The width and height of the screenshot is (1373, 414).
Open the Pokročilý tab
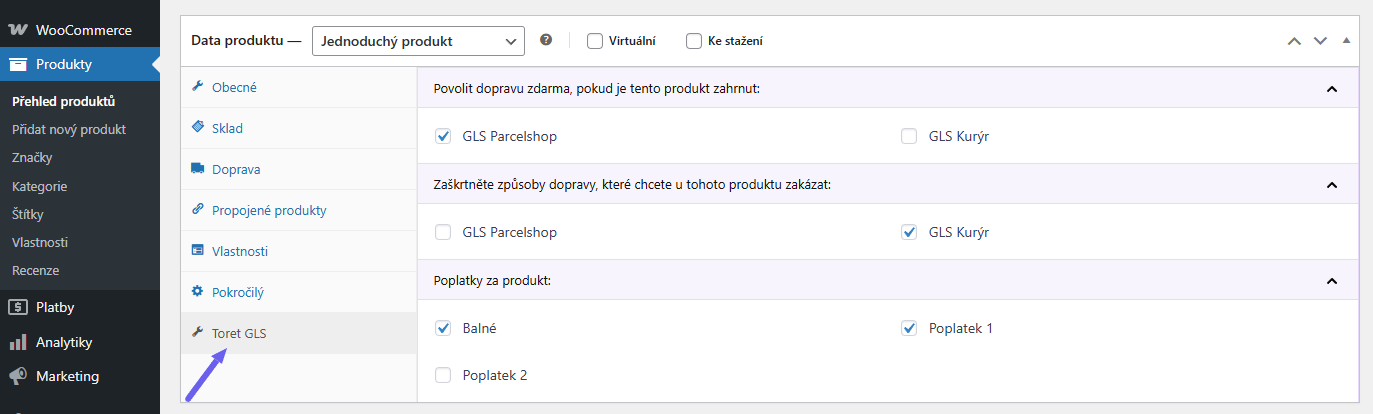tap(299, 292)
